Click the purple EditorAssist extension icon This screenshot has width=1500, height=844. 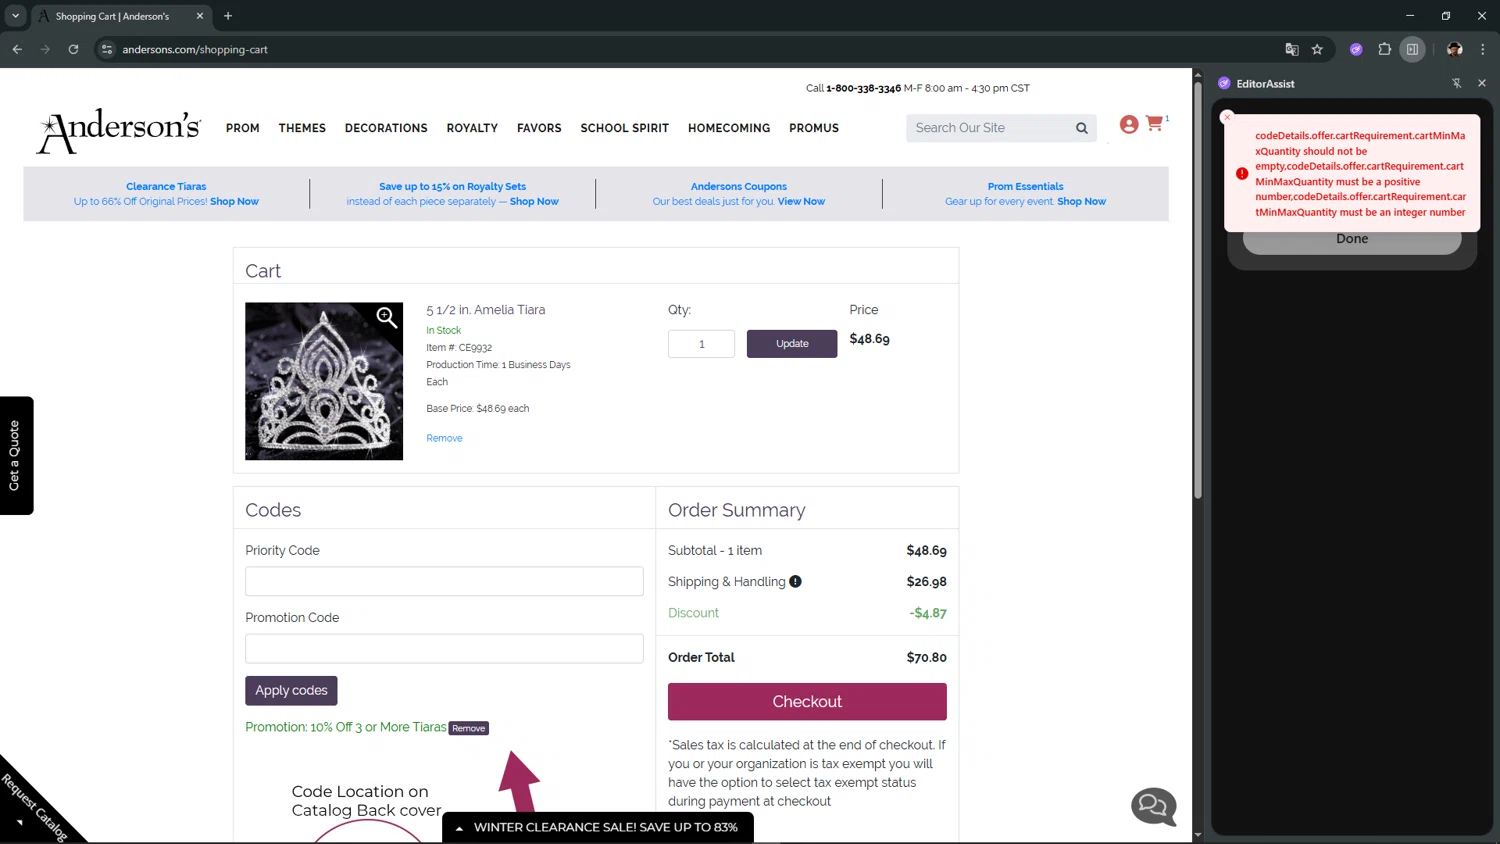(1356, 49)
